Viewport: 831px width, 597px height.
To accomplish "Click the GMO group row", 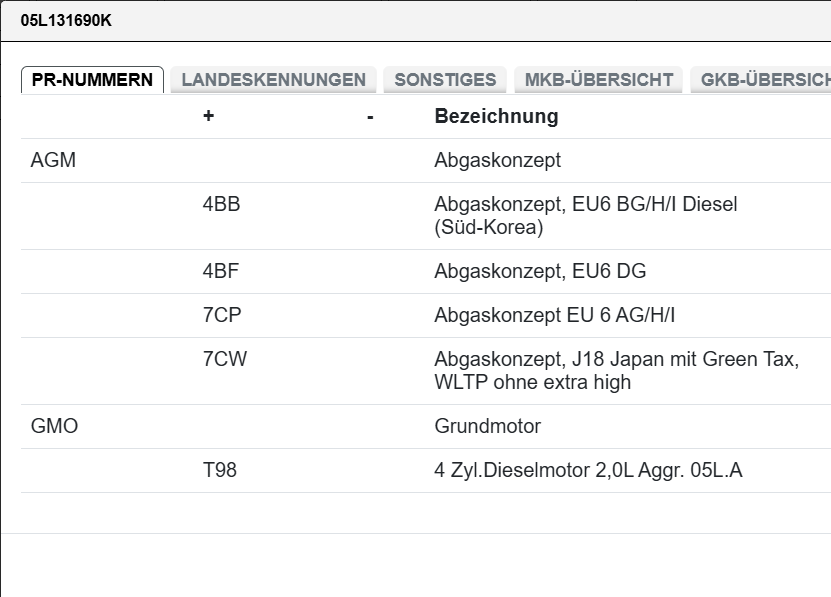I will (x=54, y=426).
